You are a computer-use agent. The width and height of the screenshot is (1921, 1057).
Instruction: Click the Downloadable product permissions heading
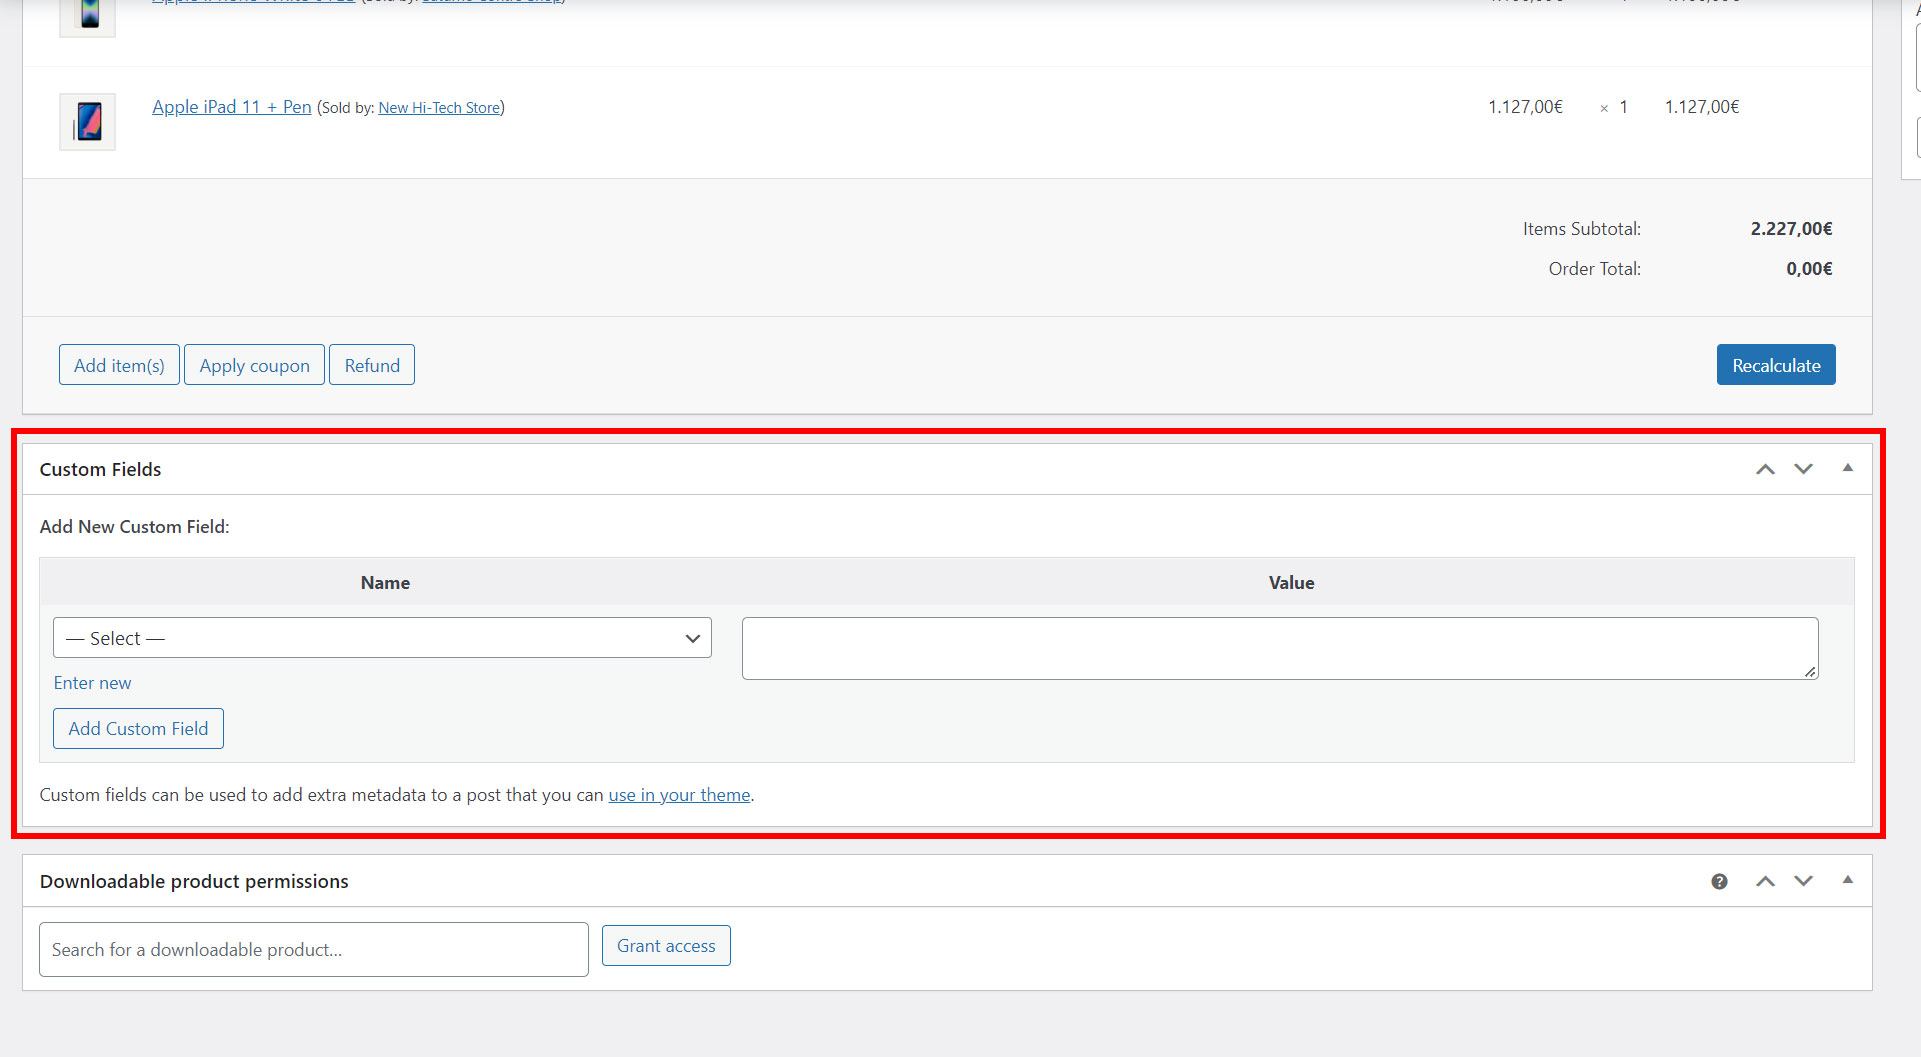tap(194, 881)
